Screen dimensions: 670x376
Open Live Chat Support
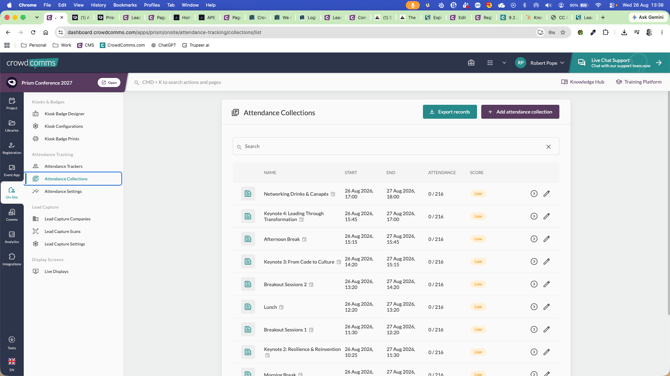[x=620, y=63]
